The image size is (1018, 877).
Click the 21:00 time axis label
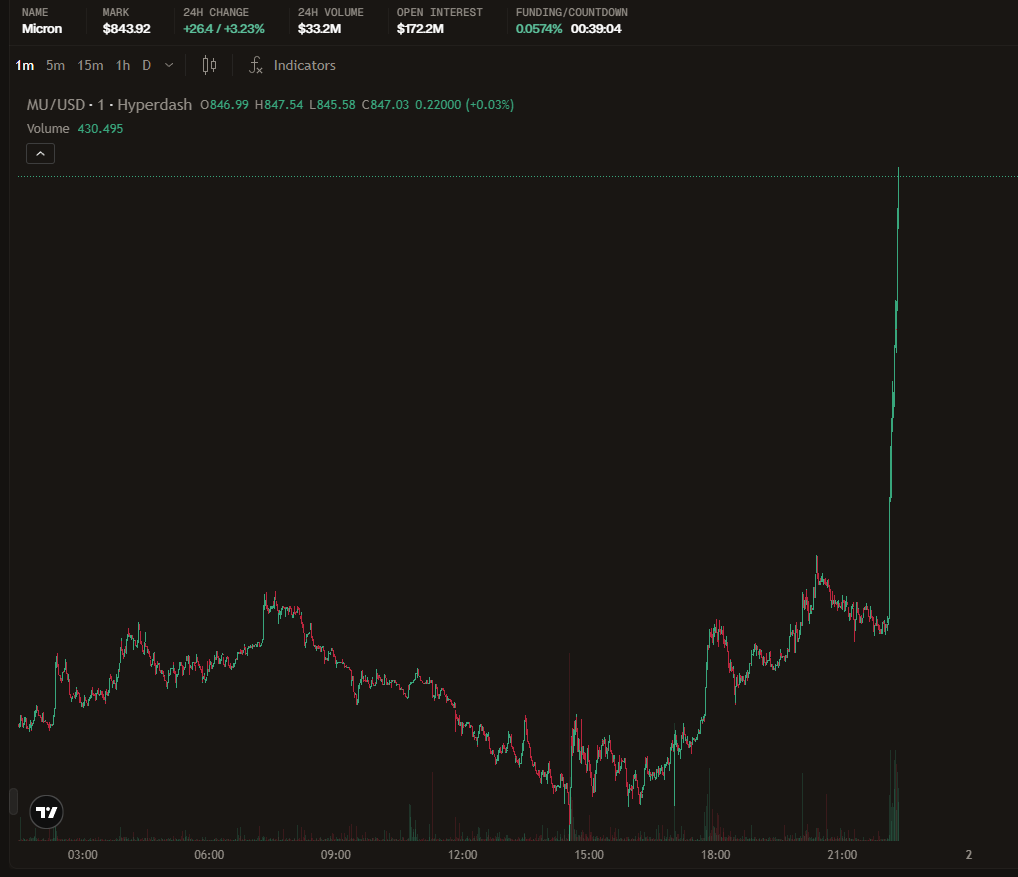842,855
